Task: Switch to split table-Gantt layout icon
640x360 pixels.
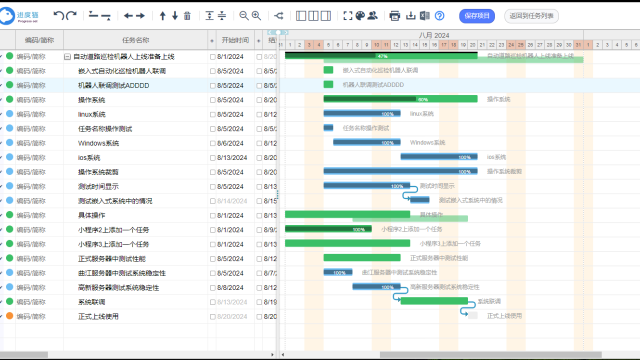Action: [313, 16]
